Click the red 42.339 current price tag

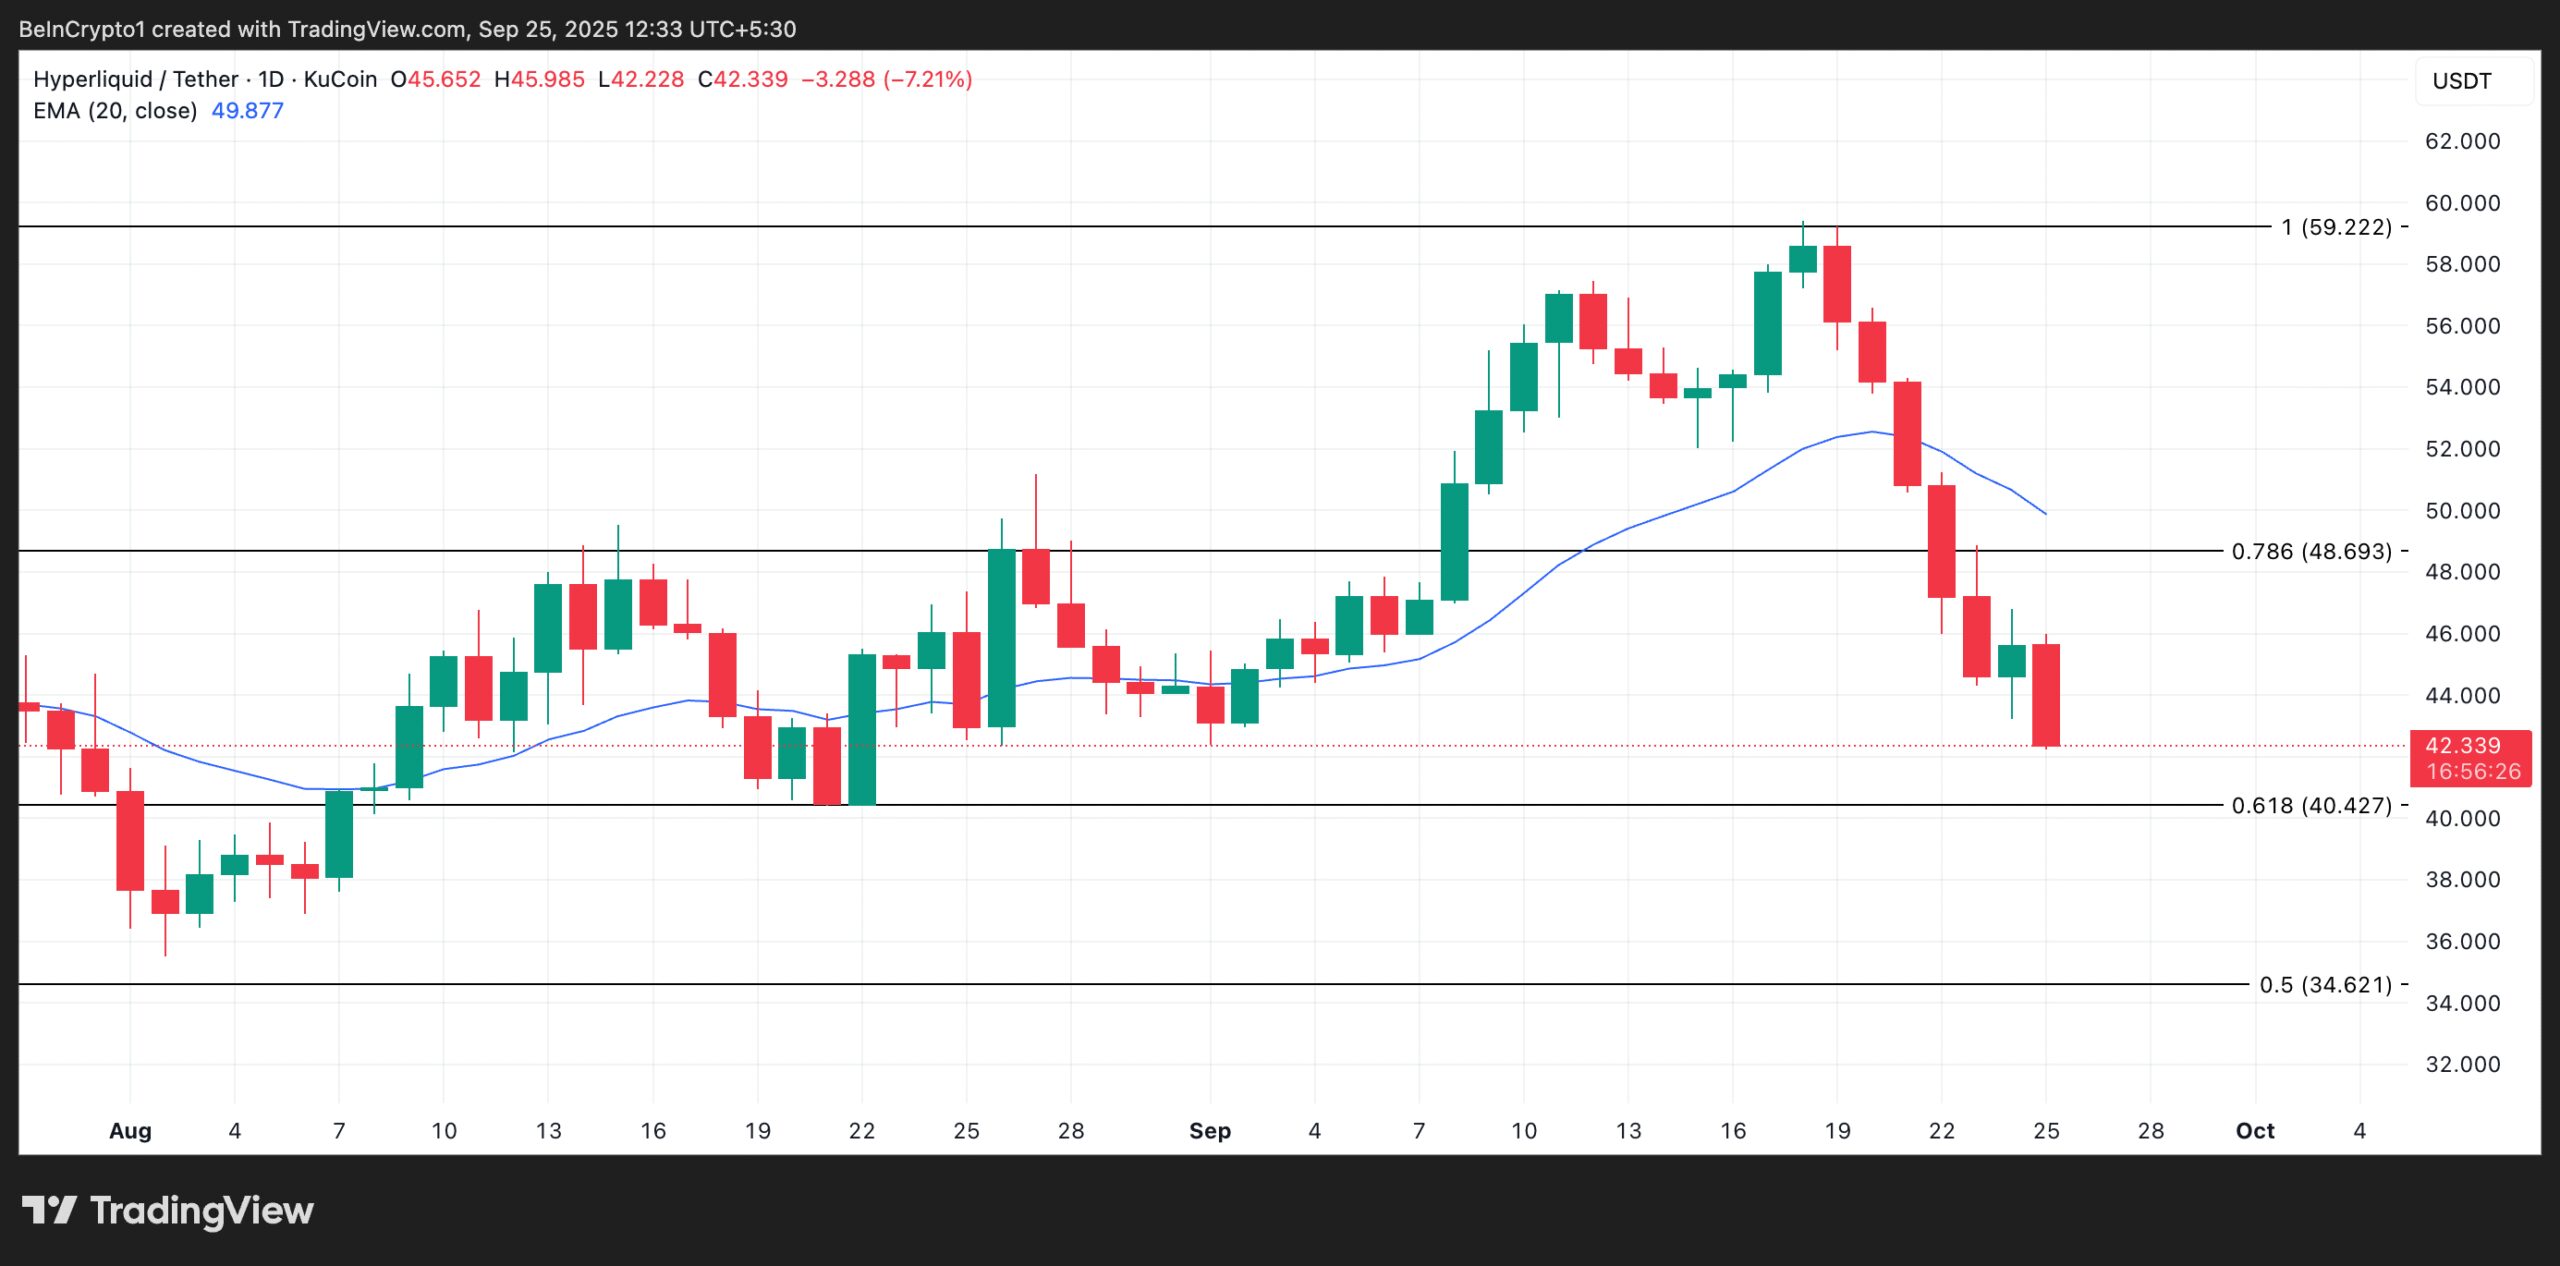click(x=2469, y=757)
